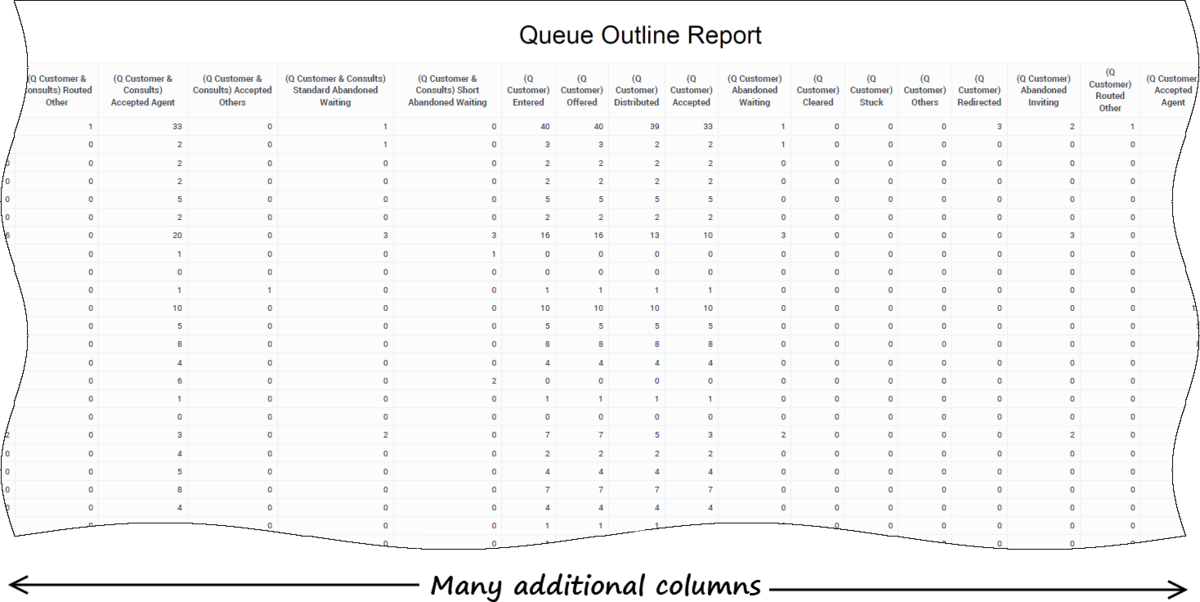Click the (Q Customer) Accepted column header
The width and height of the screenshot is (1200, 602).
point(691,90)
